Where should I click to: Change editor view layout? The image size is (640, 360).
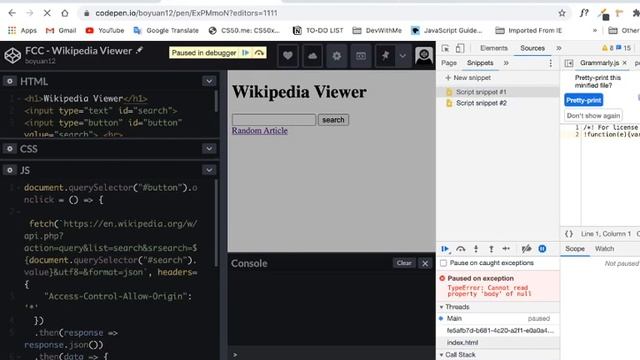361,56
